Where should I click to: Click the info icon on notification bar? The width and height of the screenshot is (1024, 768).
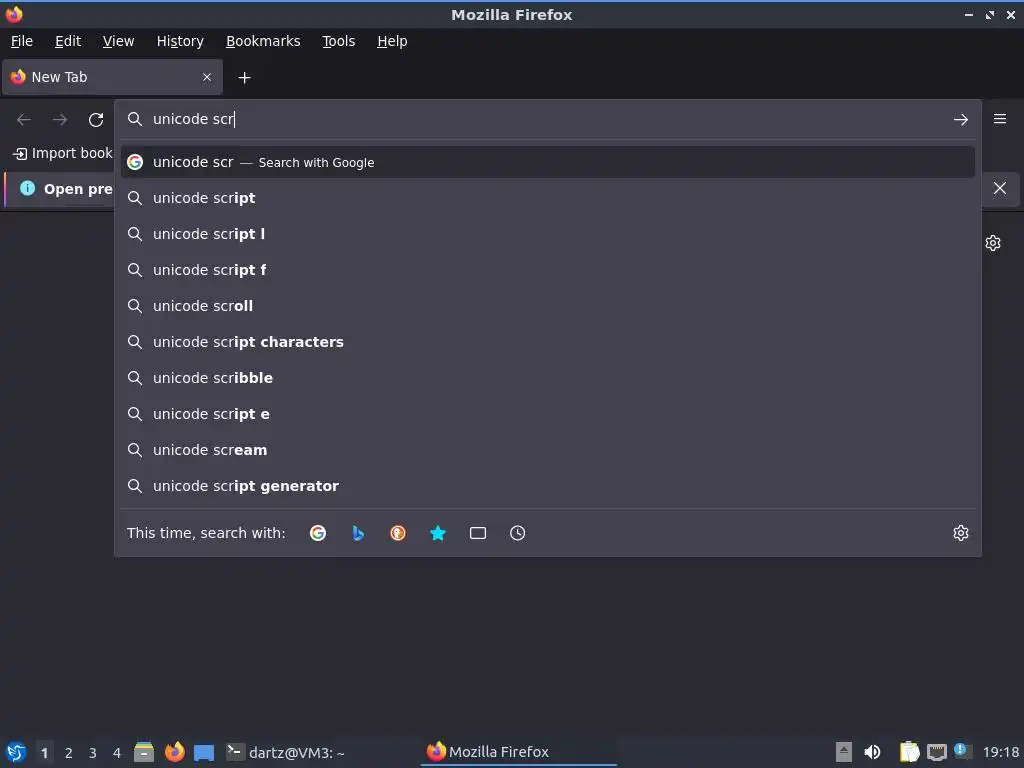click(x=27, y=188)
